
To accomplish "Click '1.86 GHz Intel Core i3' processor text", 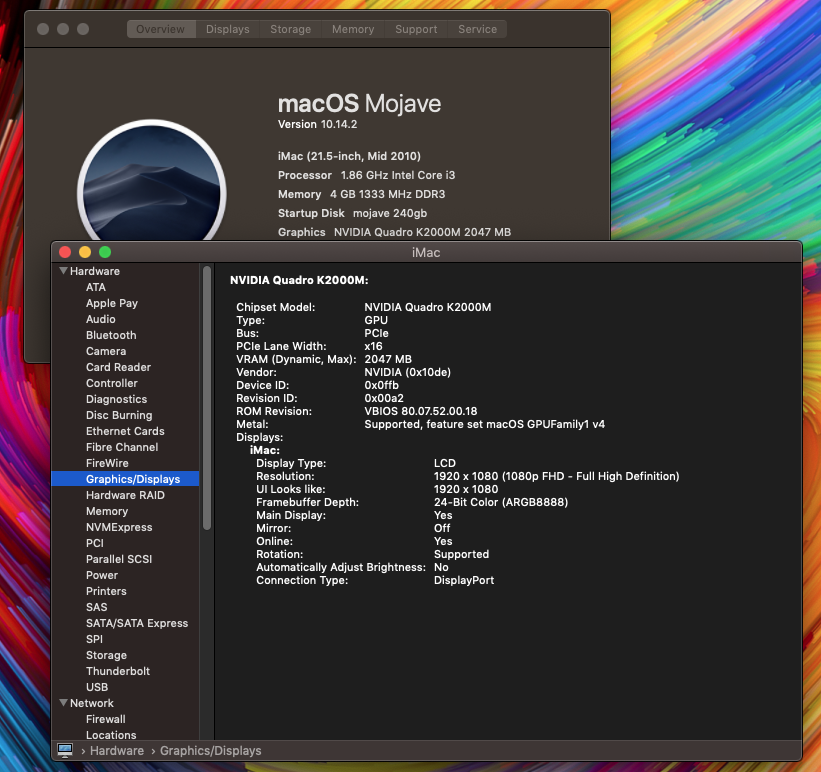I will pos(398,175).
